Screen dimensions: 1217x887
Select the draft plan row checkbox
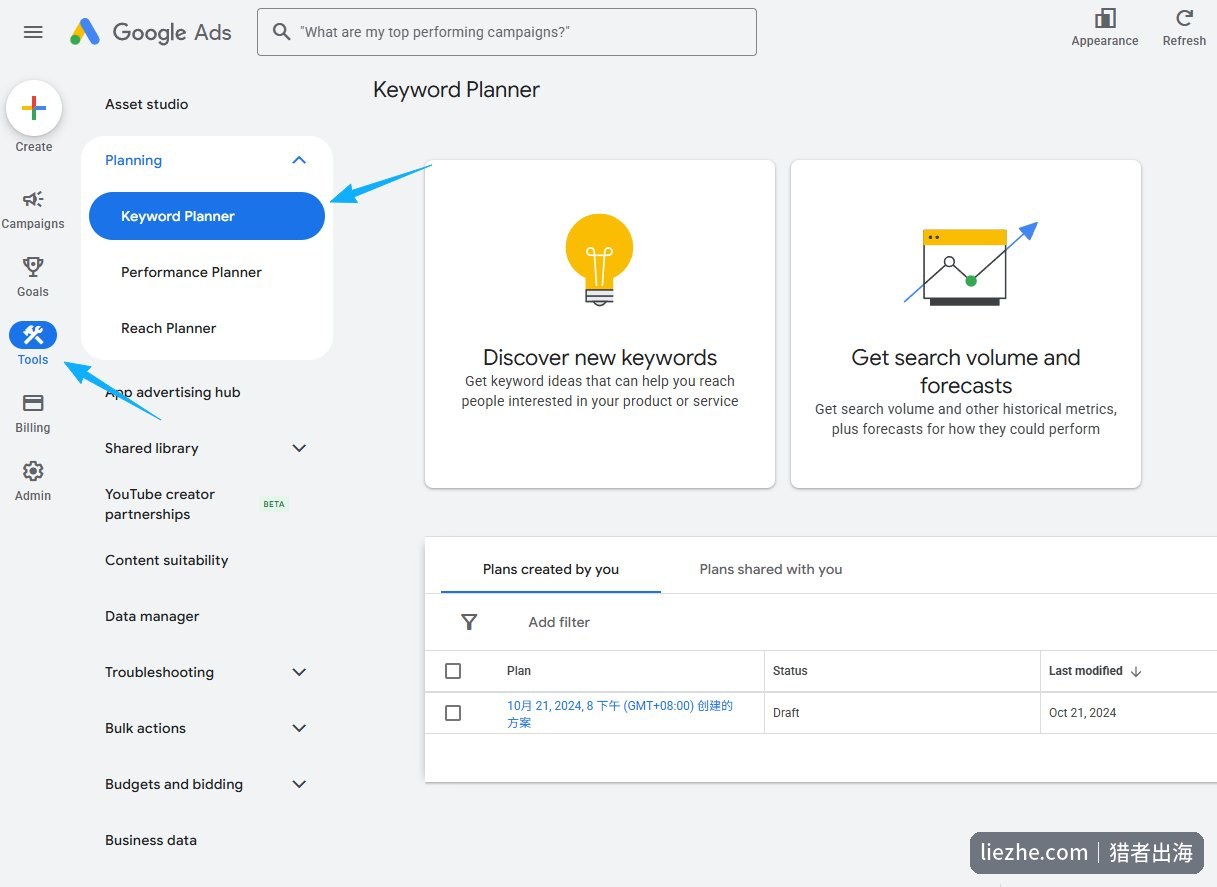(453, 713)
